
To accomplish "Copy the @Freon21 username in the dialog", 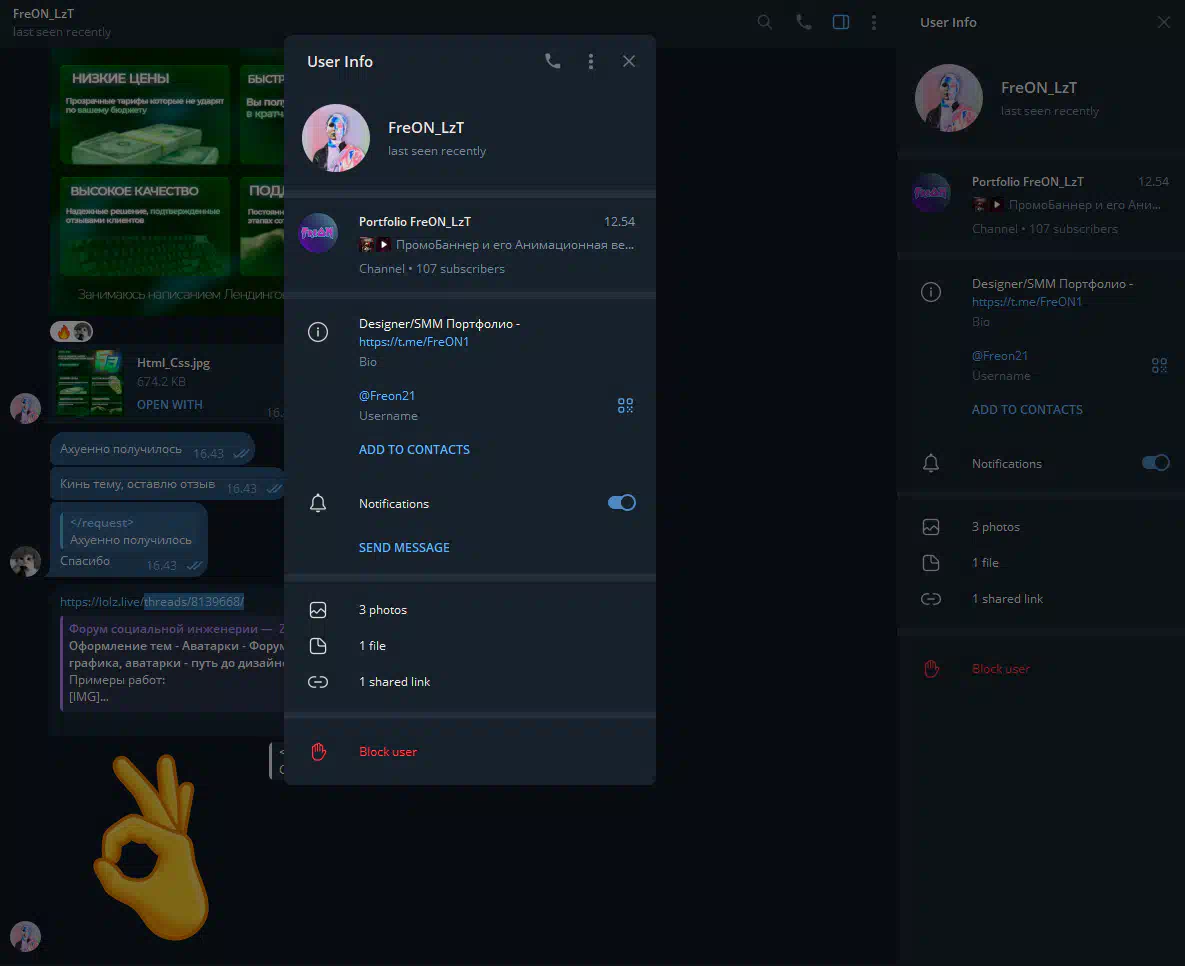I will (x=387, y=395).
